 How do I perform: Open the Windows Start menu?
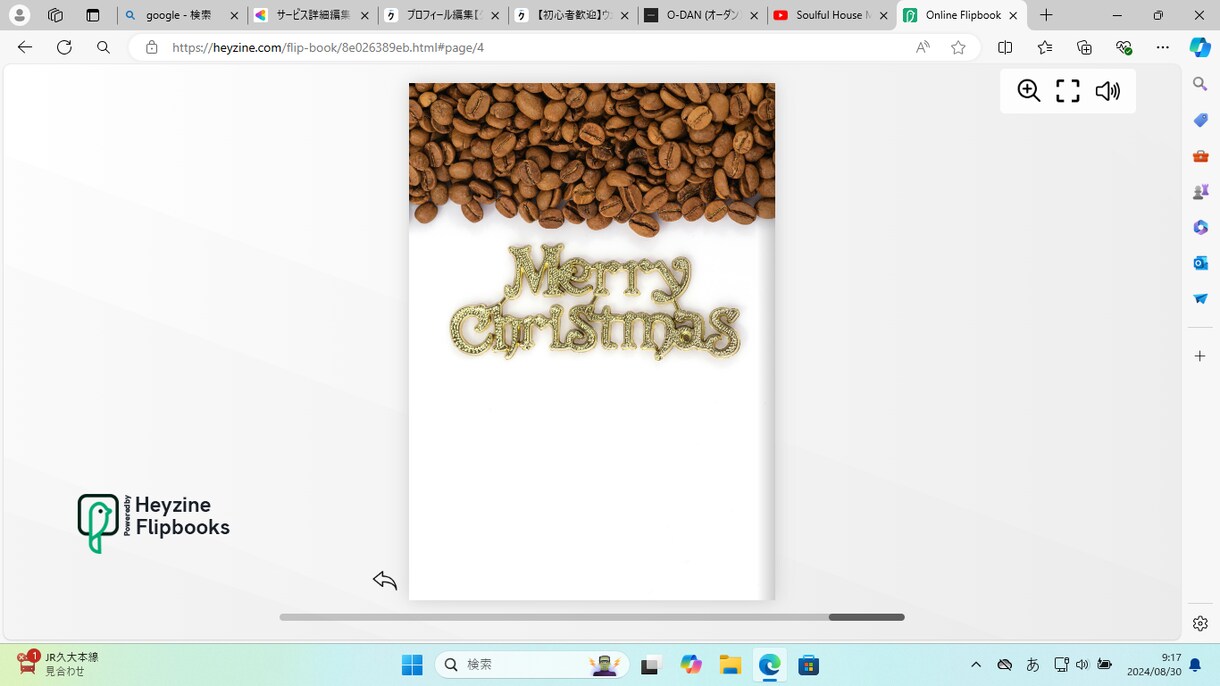tap(412, 665)
